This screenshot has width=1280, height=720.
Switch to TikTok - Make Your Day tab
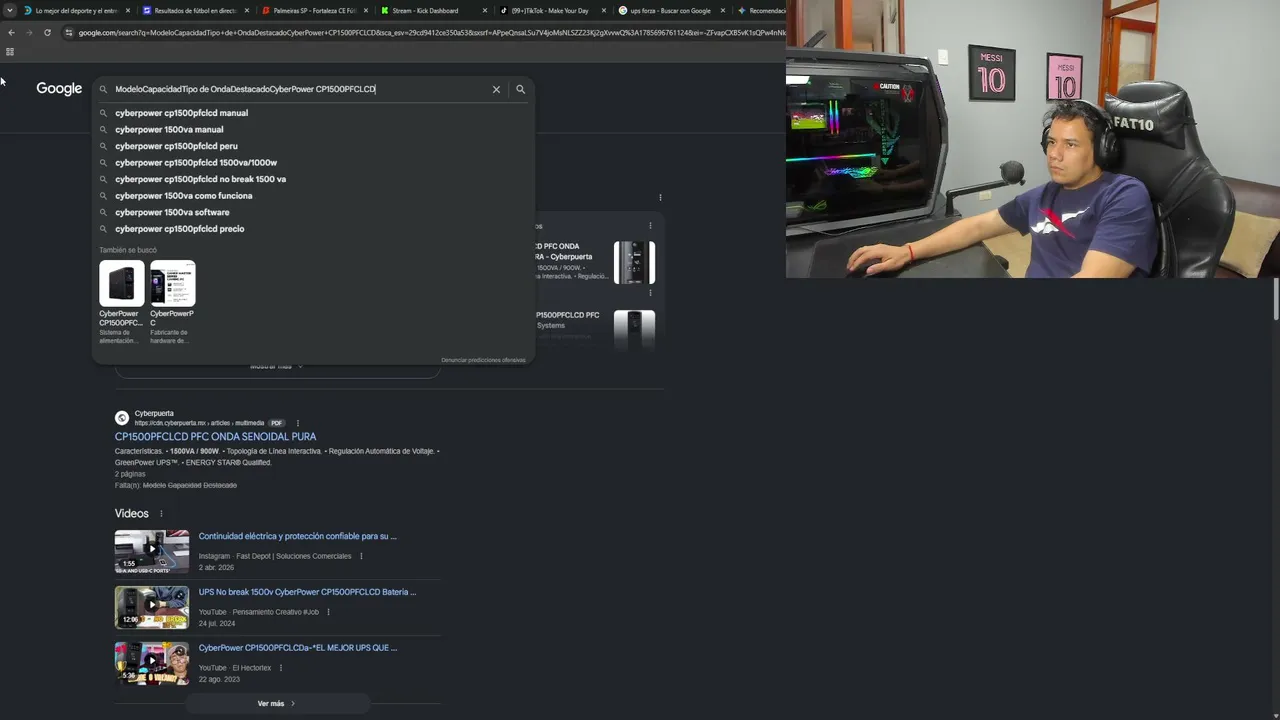coord(553,11)
